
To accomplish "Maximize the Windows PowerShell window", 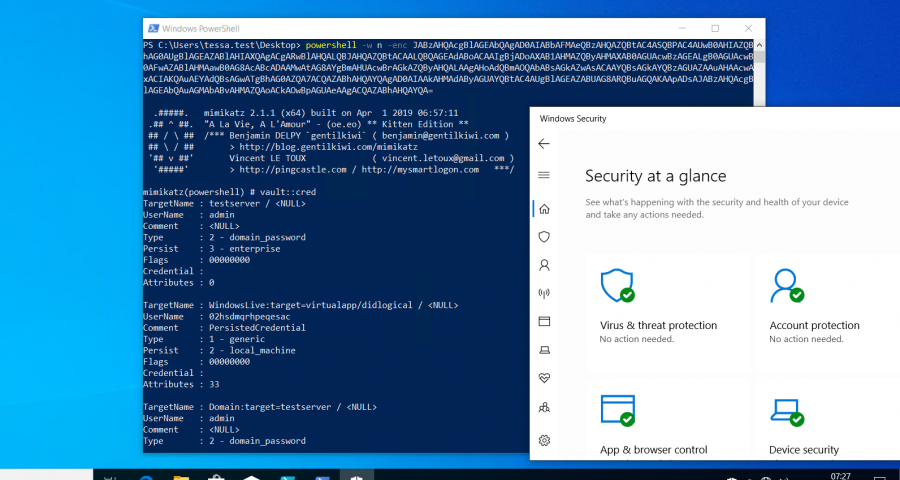I will (715, 28).
